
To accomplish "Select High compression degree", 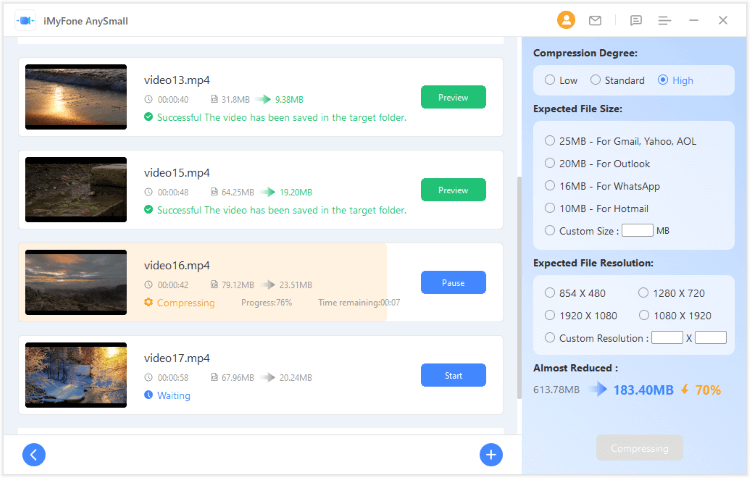I will coord(663,80).
